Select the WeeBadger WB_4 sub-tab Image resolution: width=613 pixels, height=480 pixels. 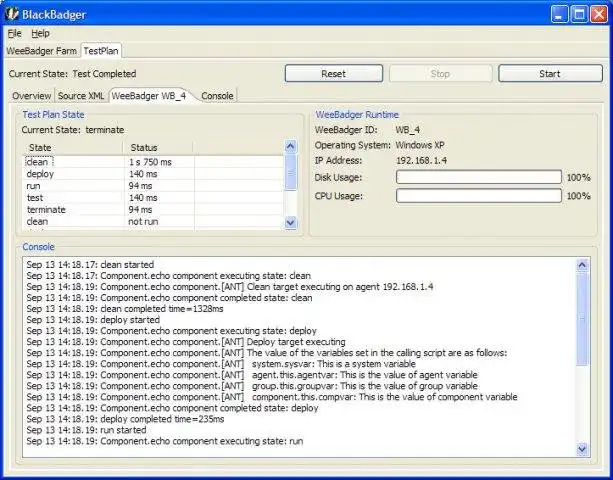(x=149, y=96)
